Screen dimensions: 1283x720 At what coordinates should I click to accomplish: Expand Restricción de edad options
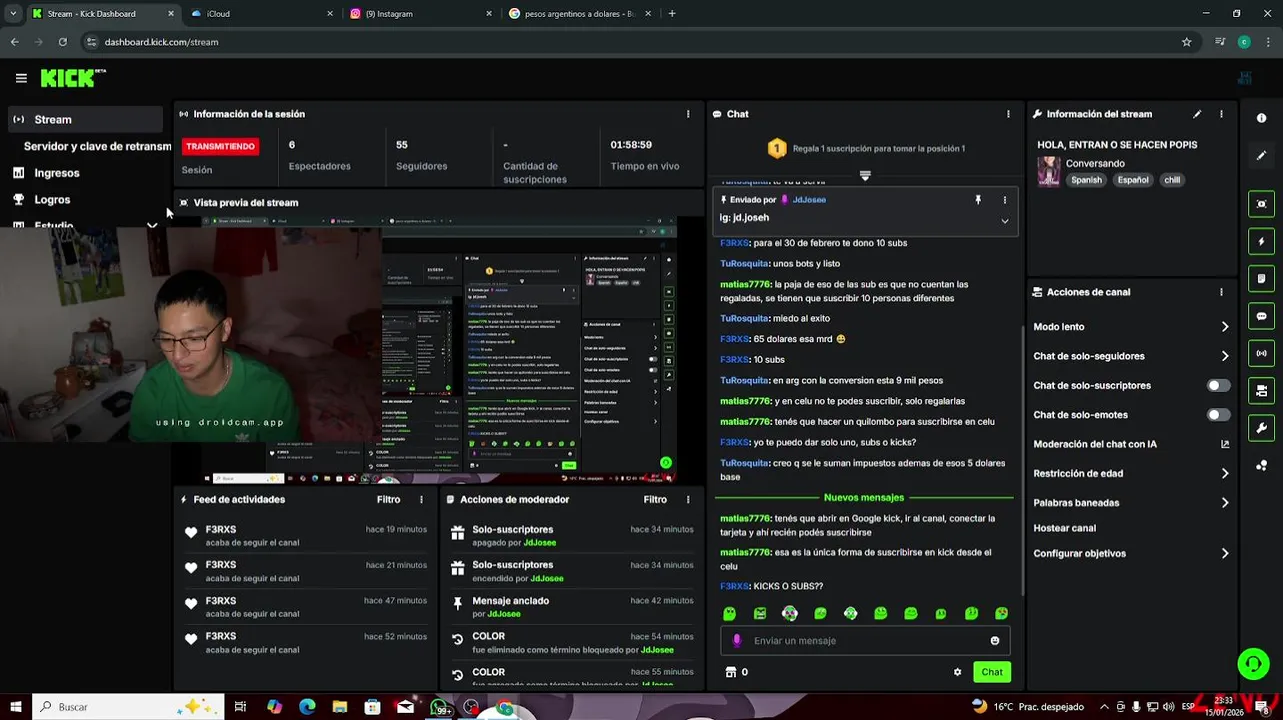coord(1225,474)
